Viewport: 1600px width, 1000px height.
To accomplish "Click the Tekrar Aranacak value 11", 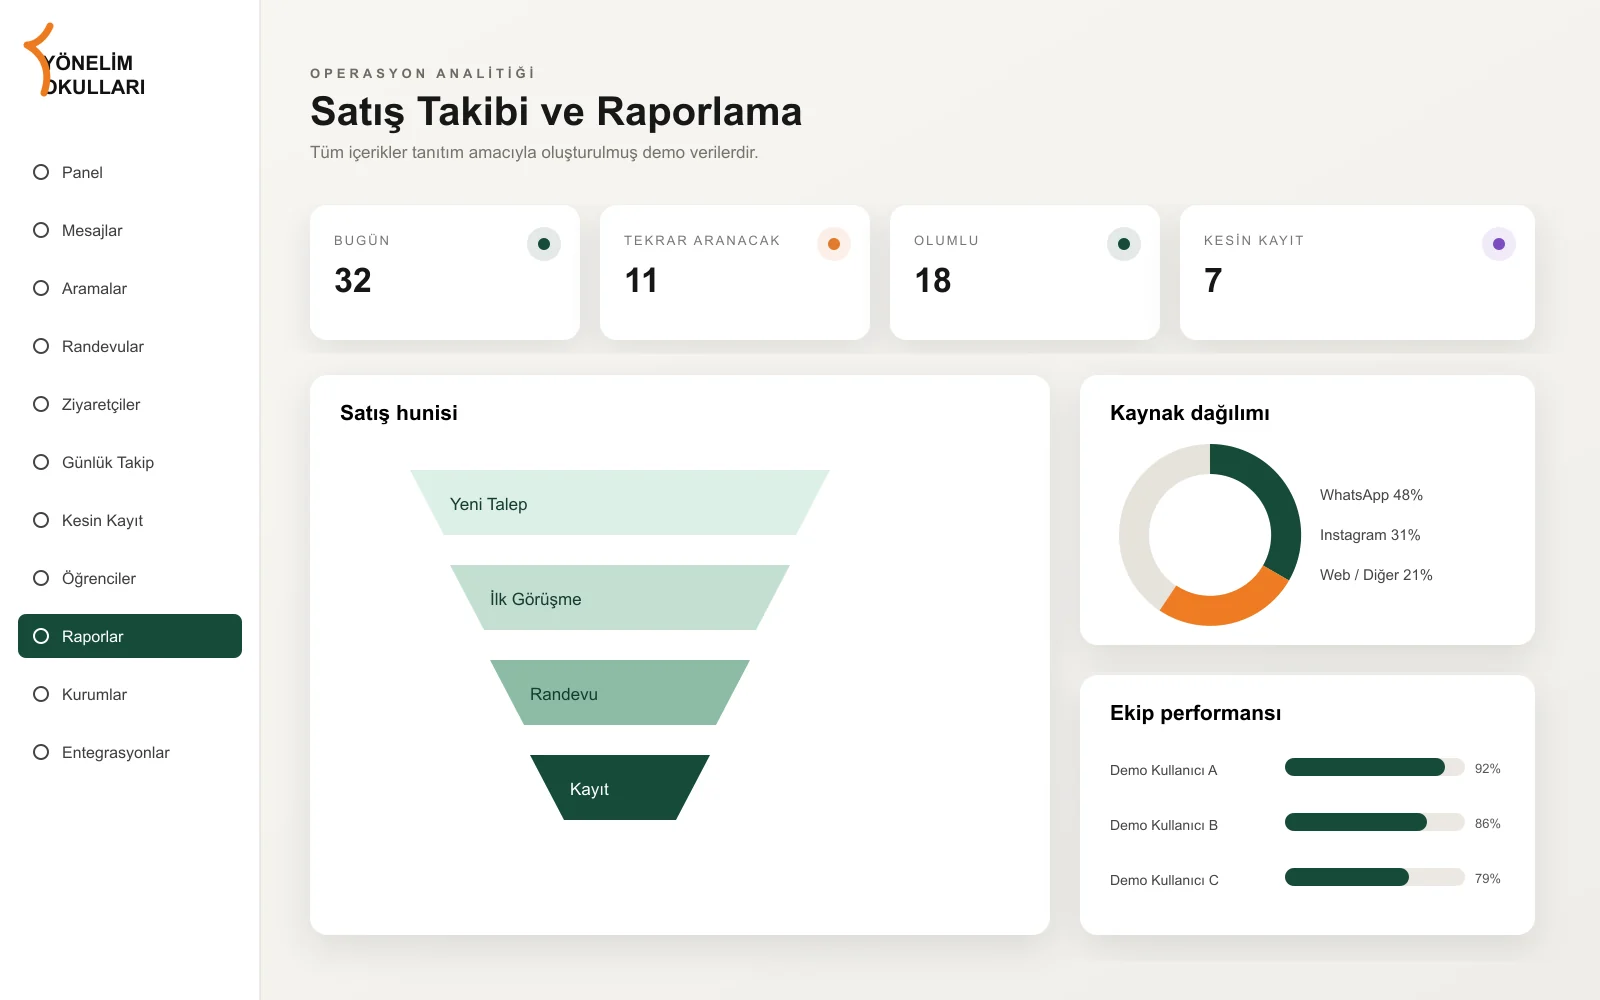I will [641, 281].
